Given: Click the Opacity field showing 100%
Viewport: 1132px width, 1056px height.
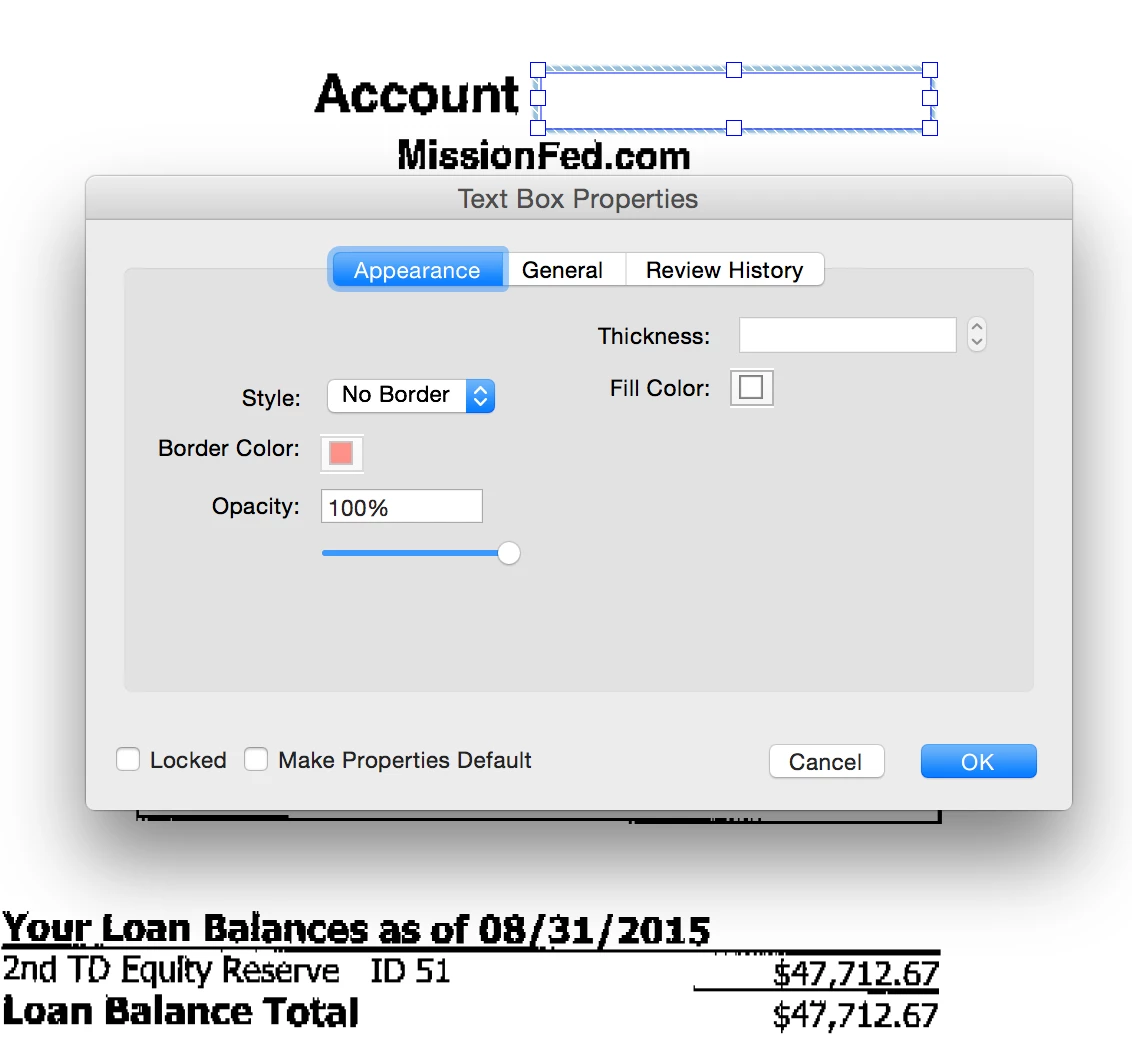Looking at the screenshot, I should pyautogui.click(x=401, y=507).
